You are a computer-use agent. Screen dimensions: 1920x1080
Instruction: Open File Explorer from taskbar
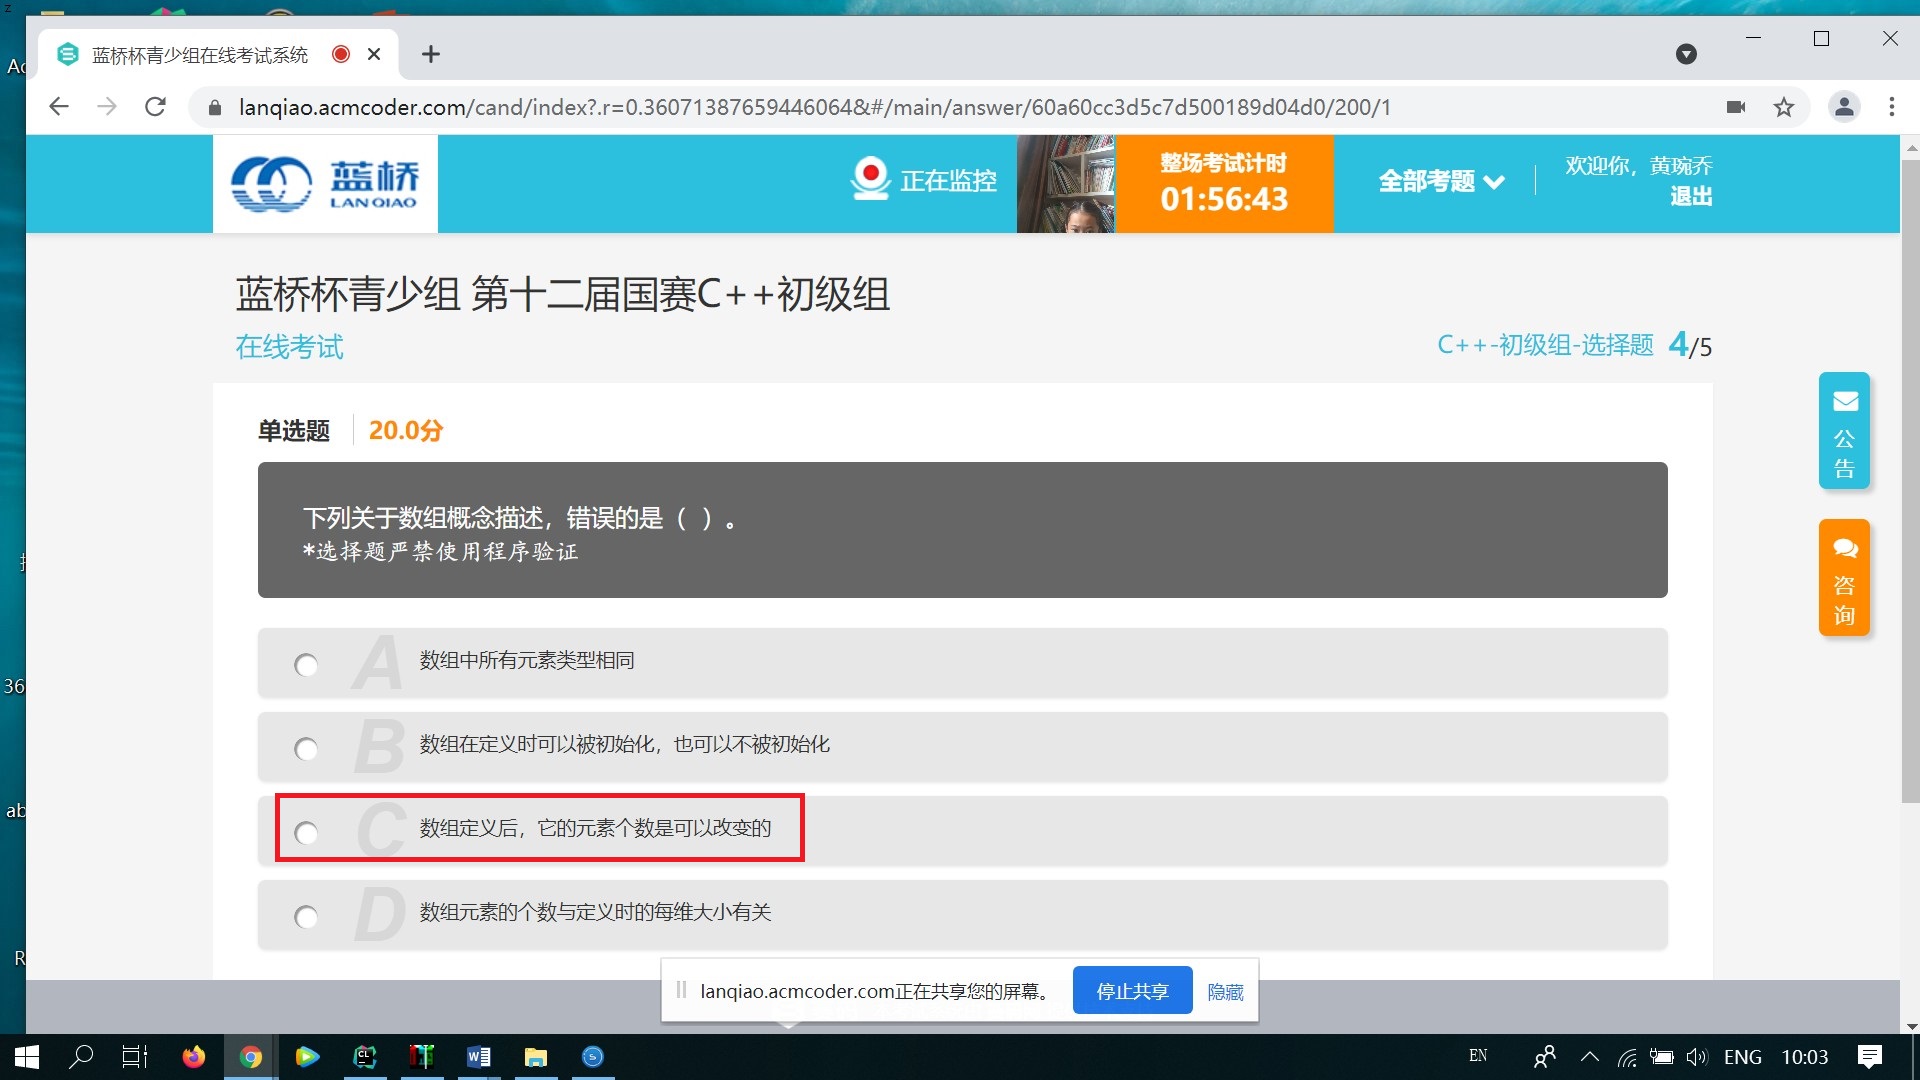coord(536,1057)
